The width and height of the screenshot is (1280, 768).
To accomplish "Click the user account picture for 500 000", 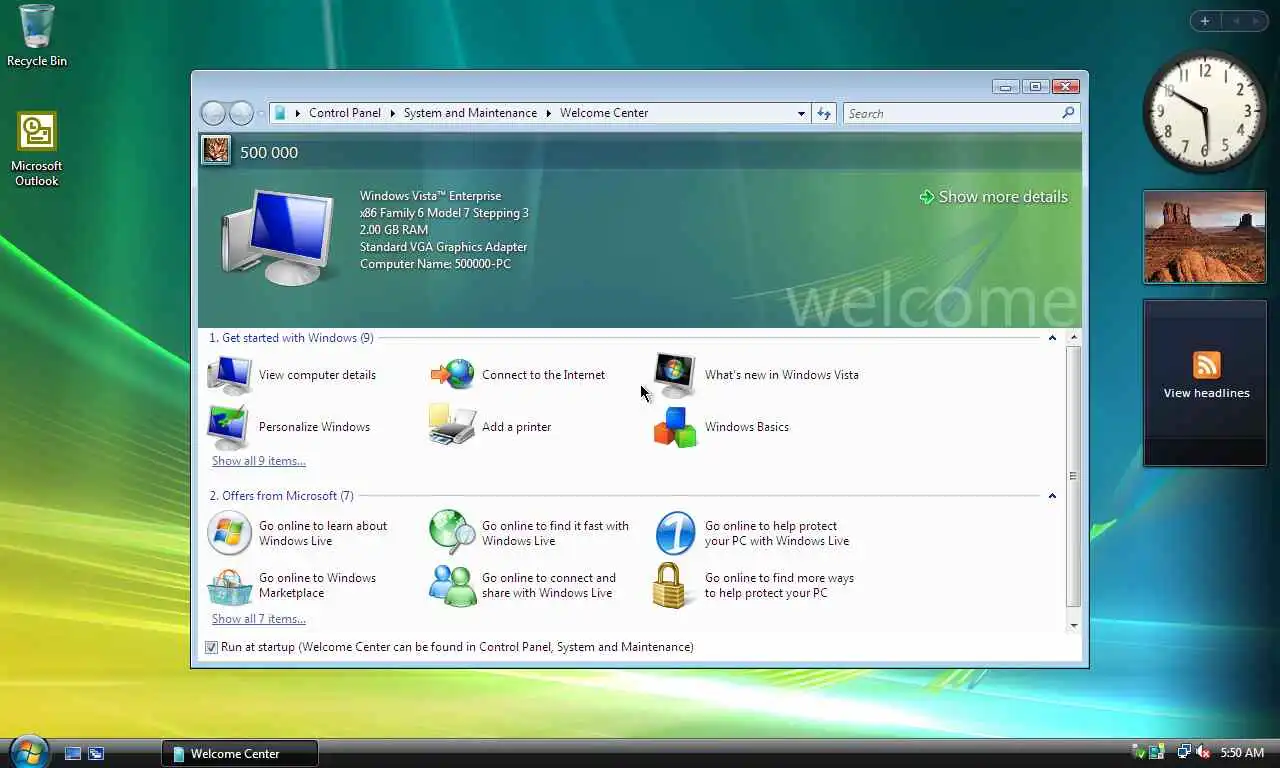I will pos(216,152).
